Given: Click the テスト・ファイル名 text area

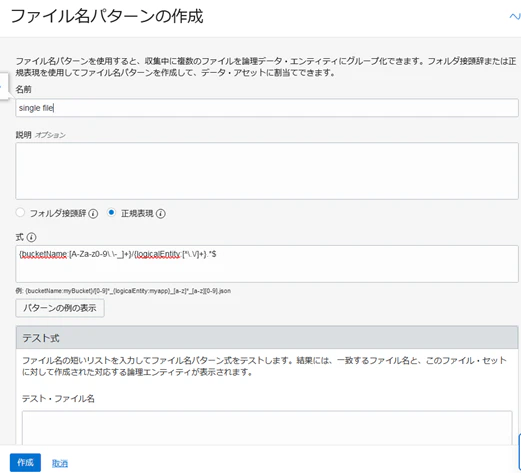Looking at the screenshot, I should pos(267,428).
